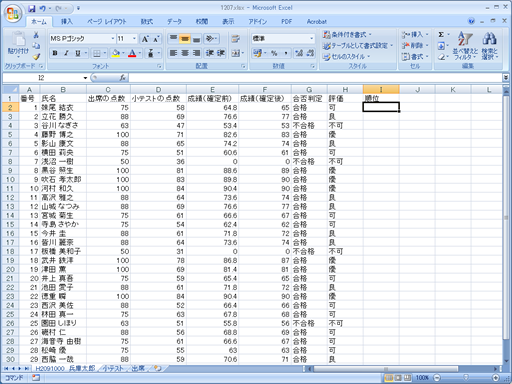
Task: Click the Format Painter brush icon
Action: tap(36, 56)
